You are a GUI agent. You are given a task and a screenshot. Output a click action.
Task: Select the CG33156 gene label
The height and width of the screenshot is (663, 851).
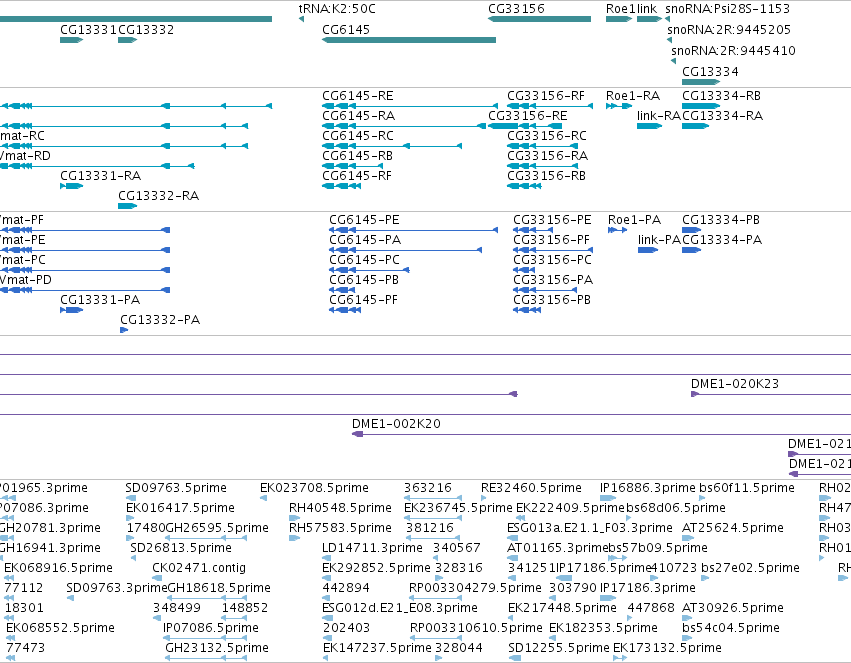516,9
